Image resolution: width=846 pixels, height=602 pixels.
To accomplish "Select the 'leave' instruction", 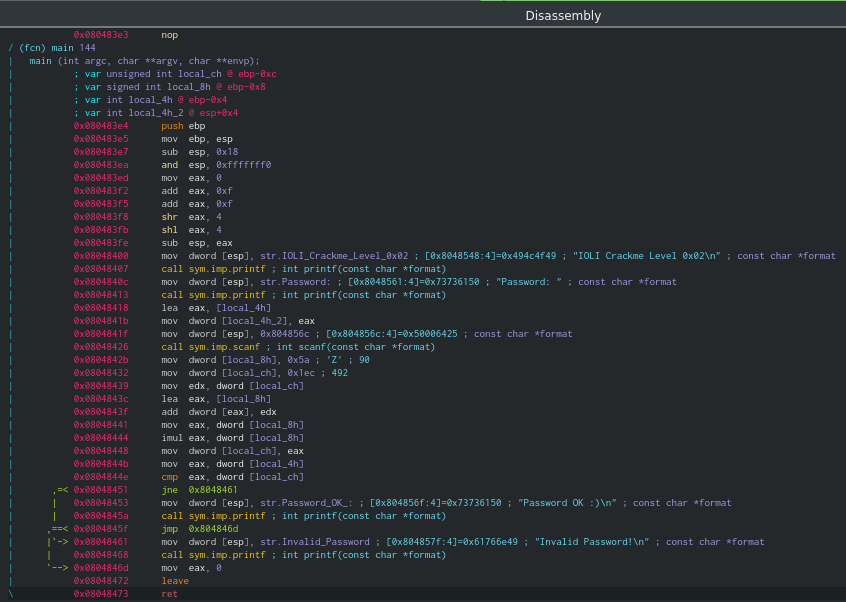I will [x=175, y=581].
